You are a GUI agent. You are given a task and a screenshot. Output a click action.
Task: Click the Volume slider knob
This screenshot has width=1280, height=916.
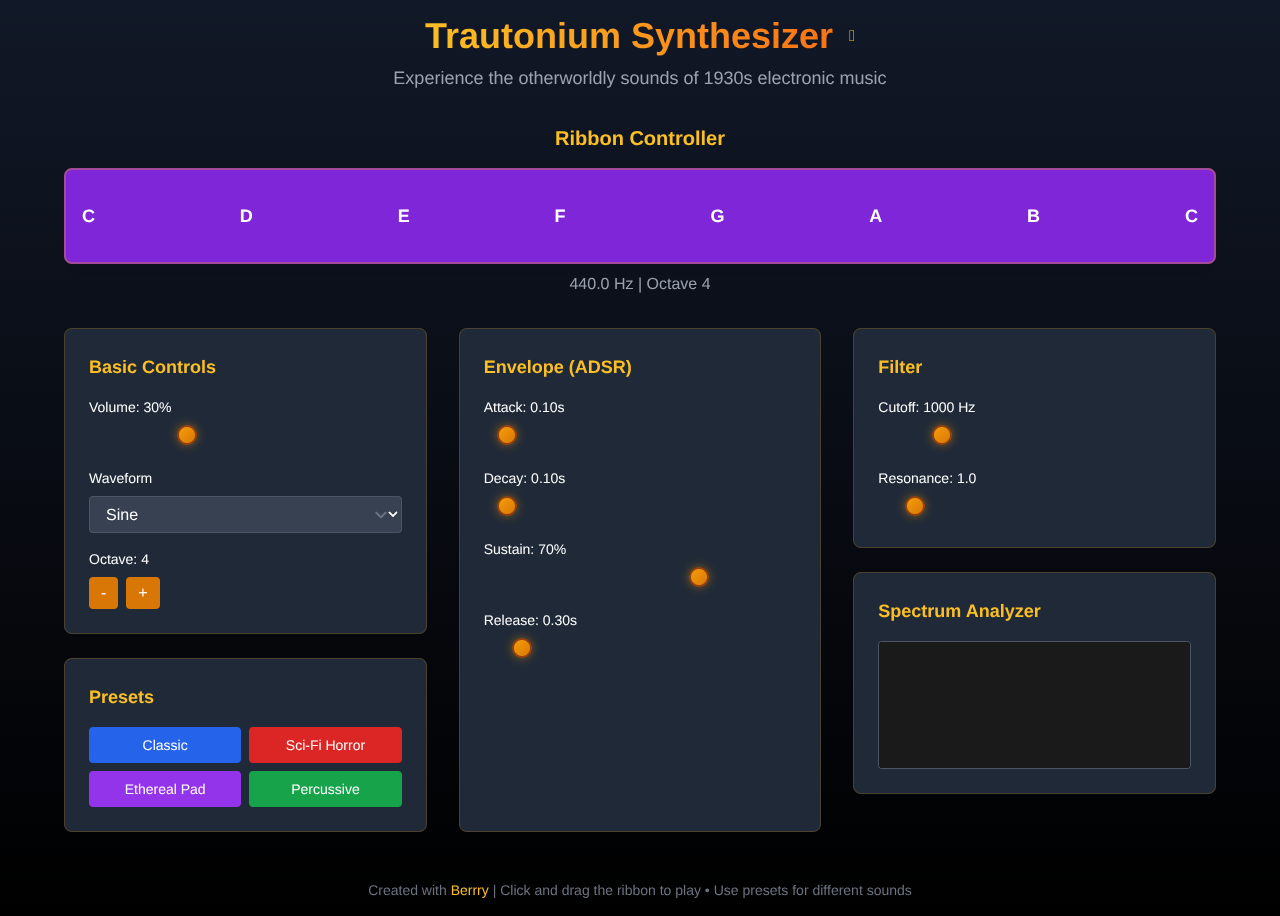(186, 435)
